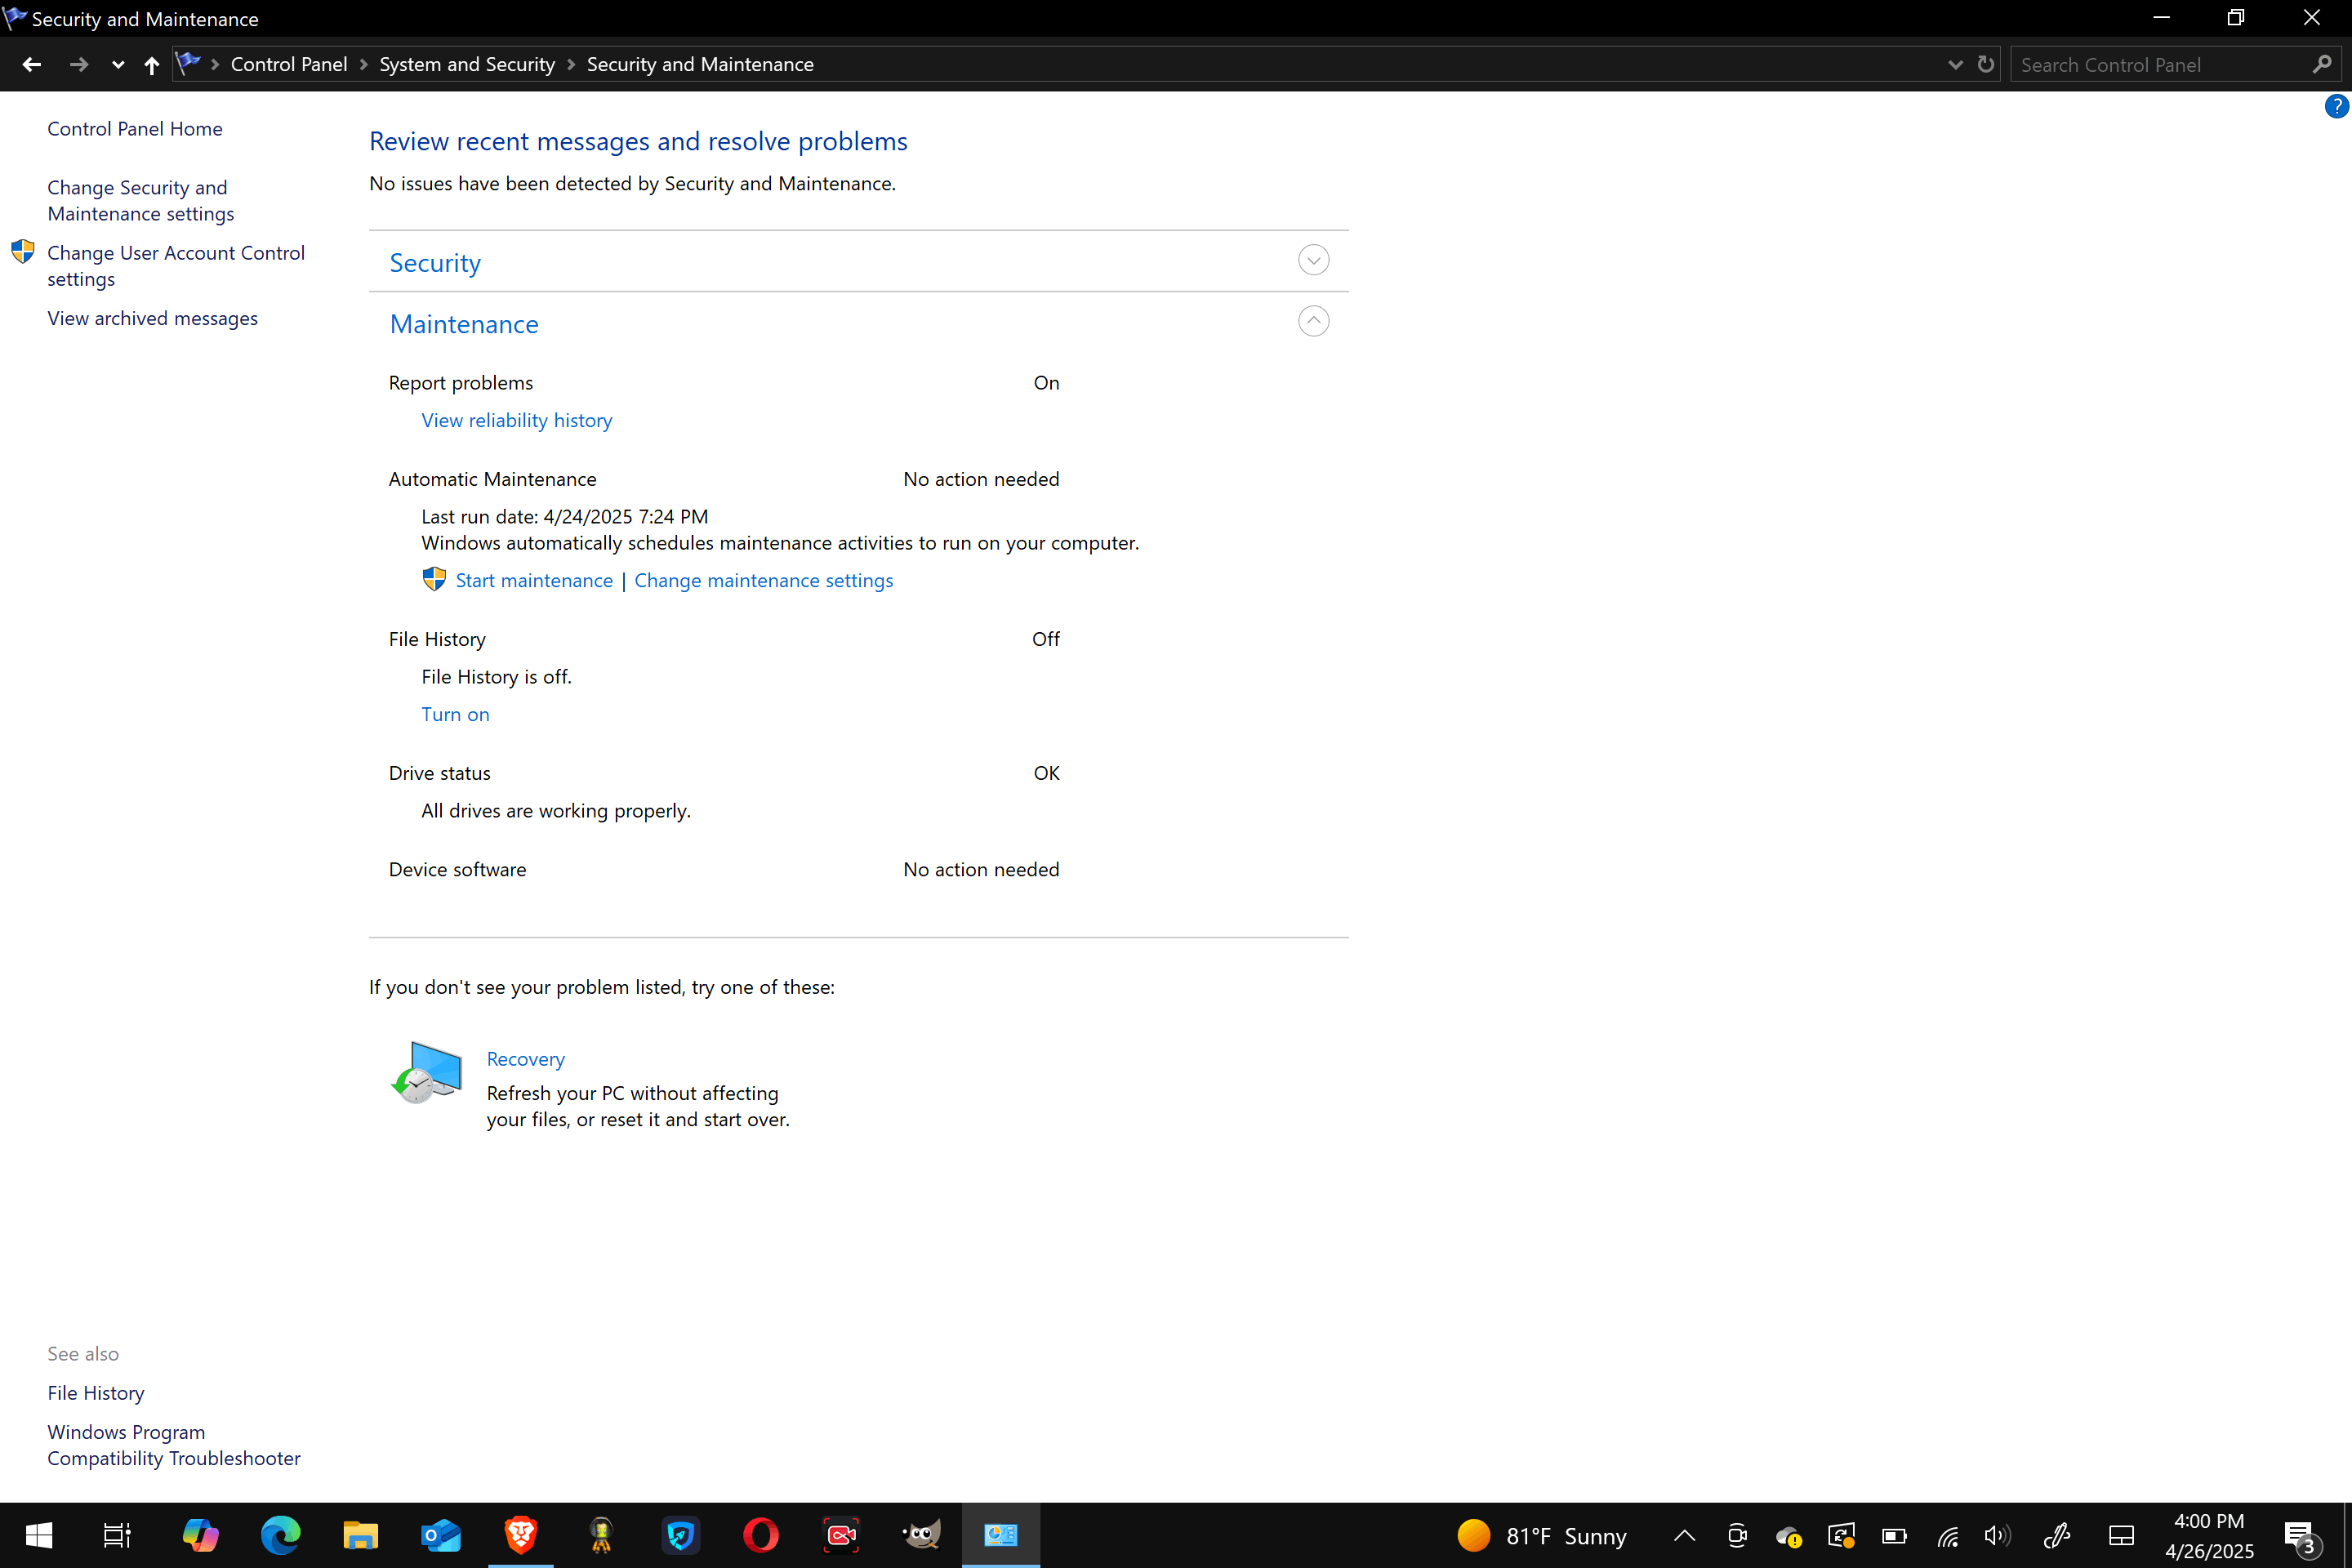Open the notification center icon

tap(2302, 1537)
